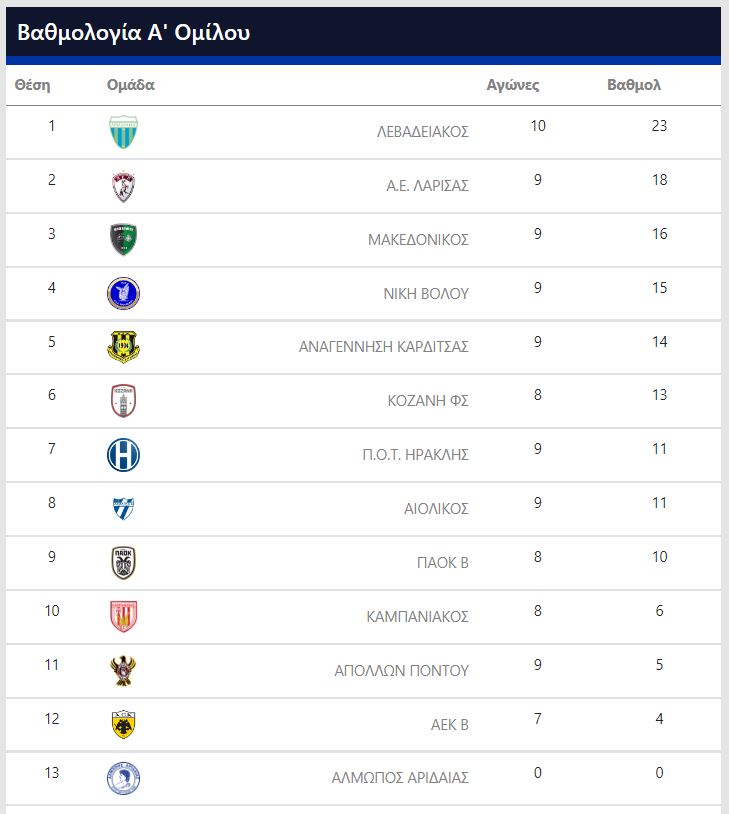Click the ΚΟΖΑΝΗ ΦΣ shield logo
729x814 pixels.
(x=124, y=401)
